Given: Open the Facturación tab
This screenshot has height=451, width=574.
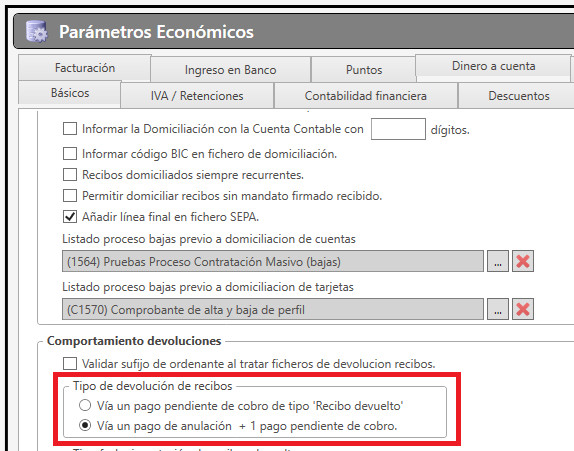Looking at the screenshot, I should tap(85, 68).
